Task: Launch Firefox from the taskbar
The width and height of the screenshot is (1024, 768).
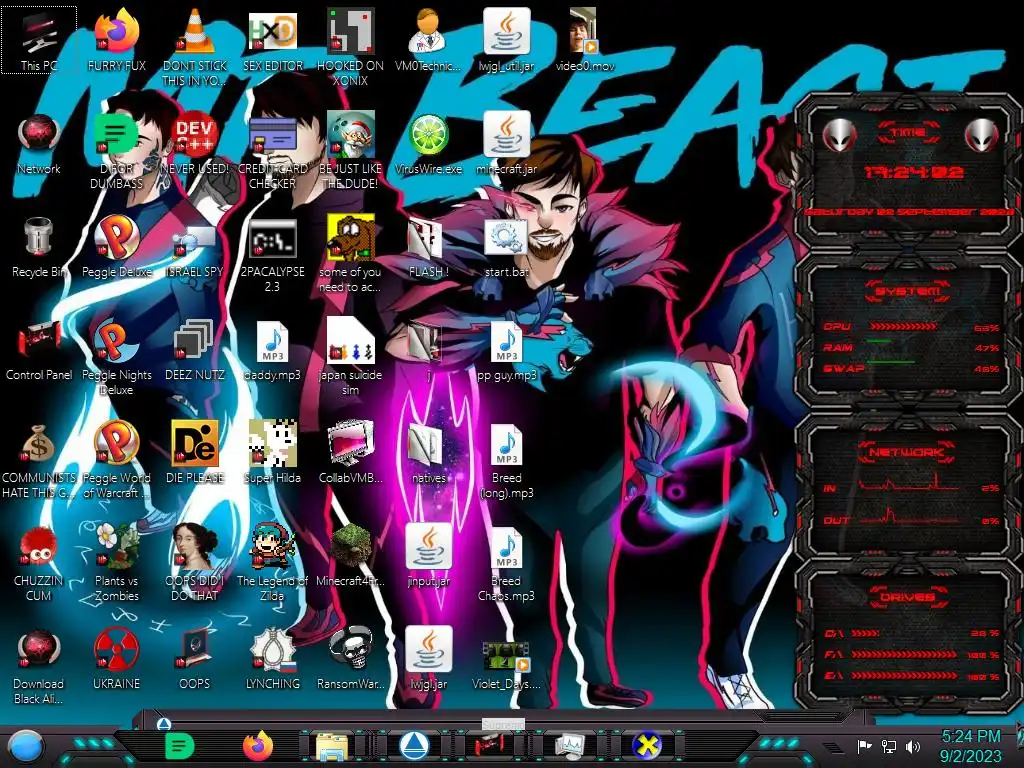Action: [x=258, y=746]
